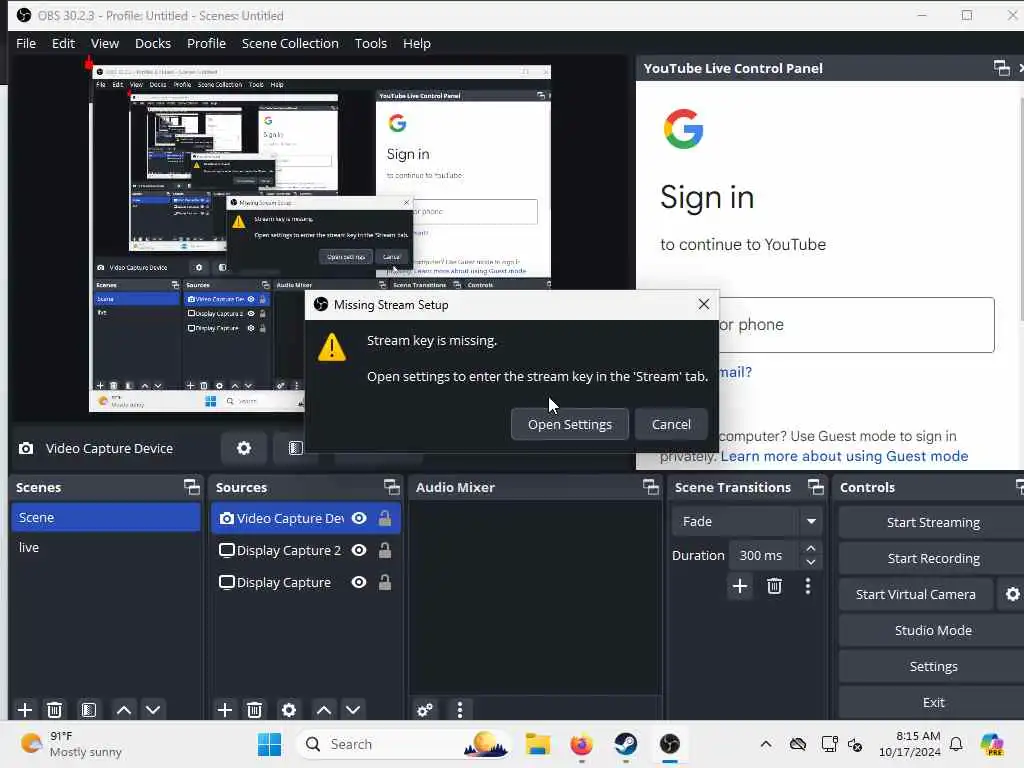This screenshot has height=768, width=1024.
Task: Open virtual camera settings gear
Action: pos(1012,594)
